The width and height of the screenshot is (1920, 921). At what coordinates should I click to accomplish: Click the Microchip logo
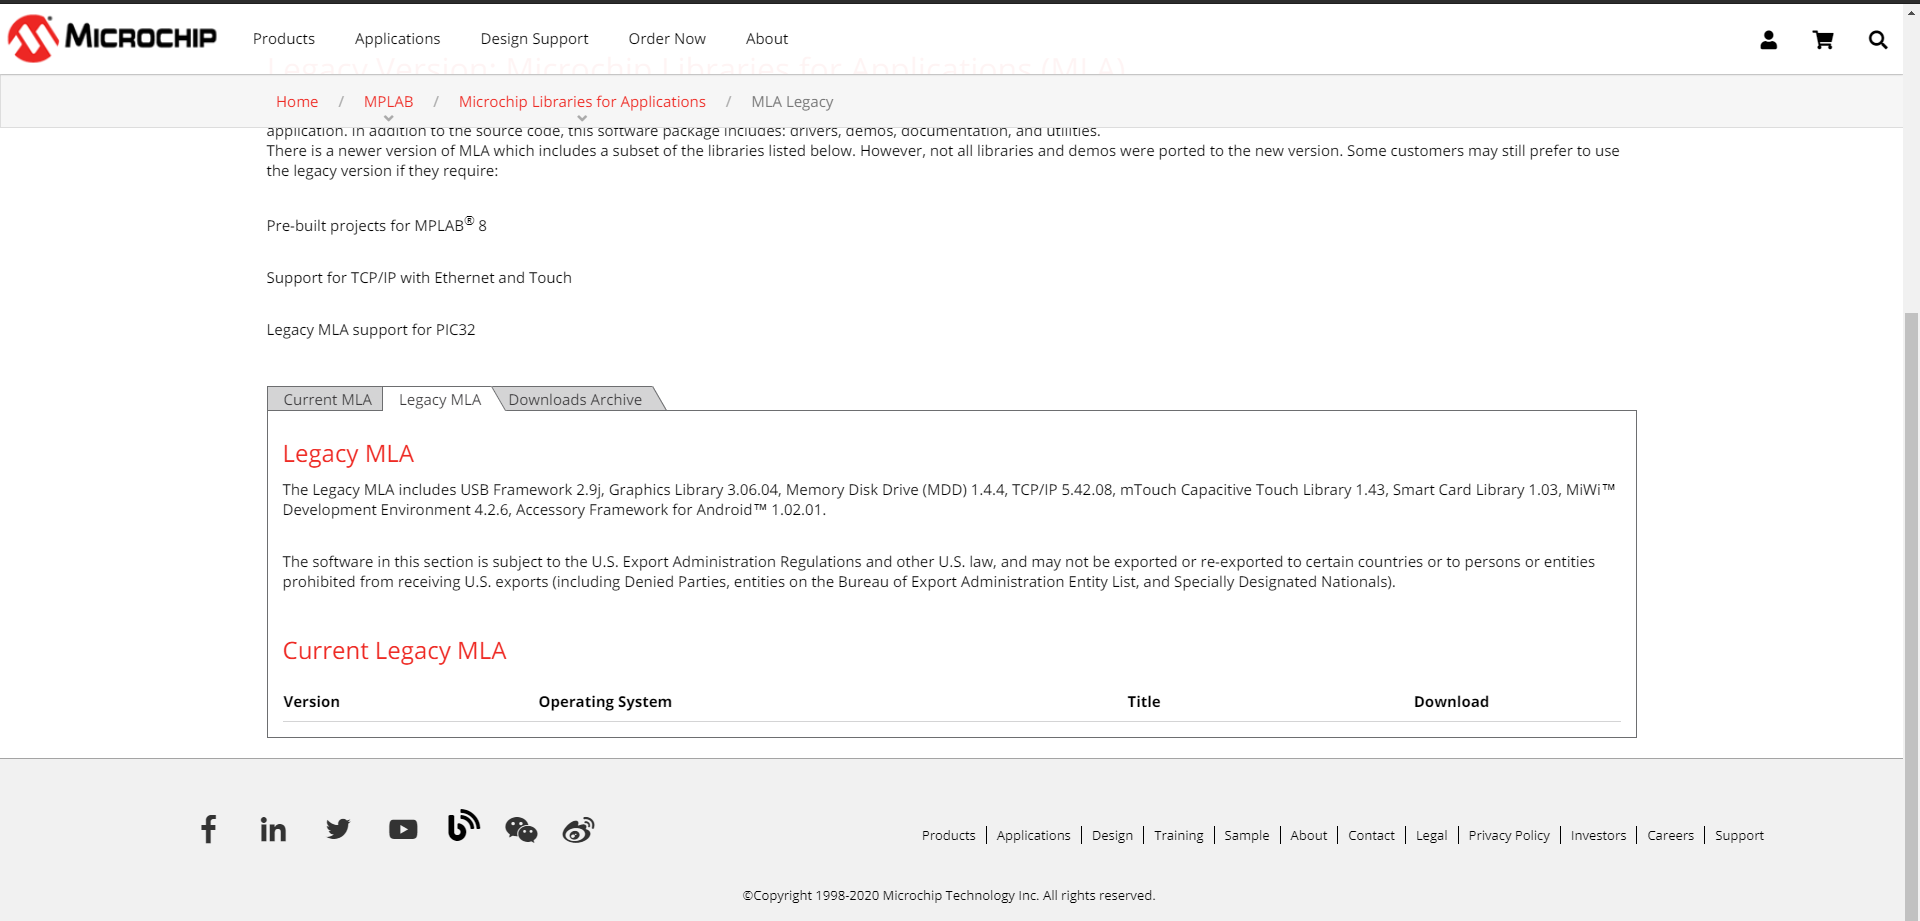click(x=112, y=38)
